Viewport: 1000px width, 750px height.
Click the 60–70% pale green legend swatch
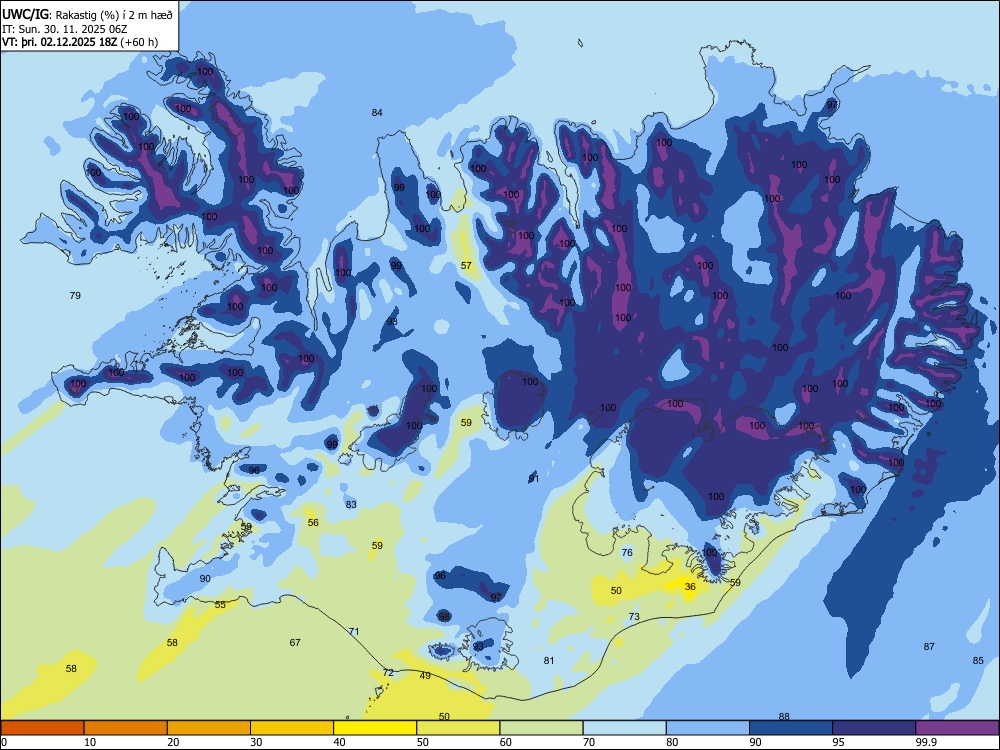541,728
